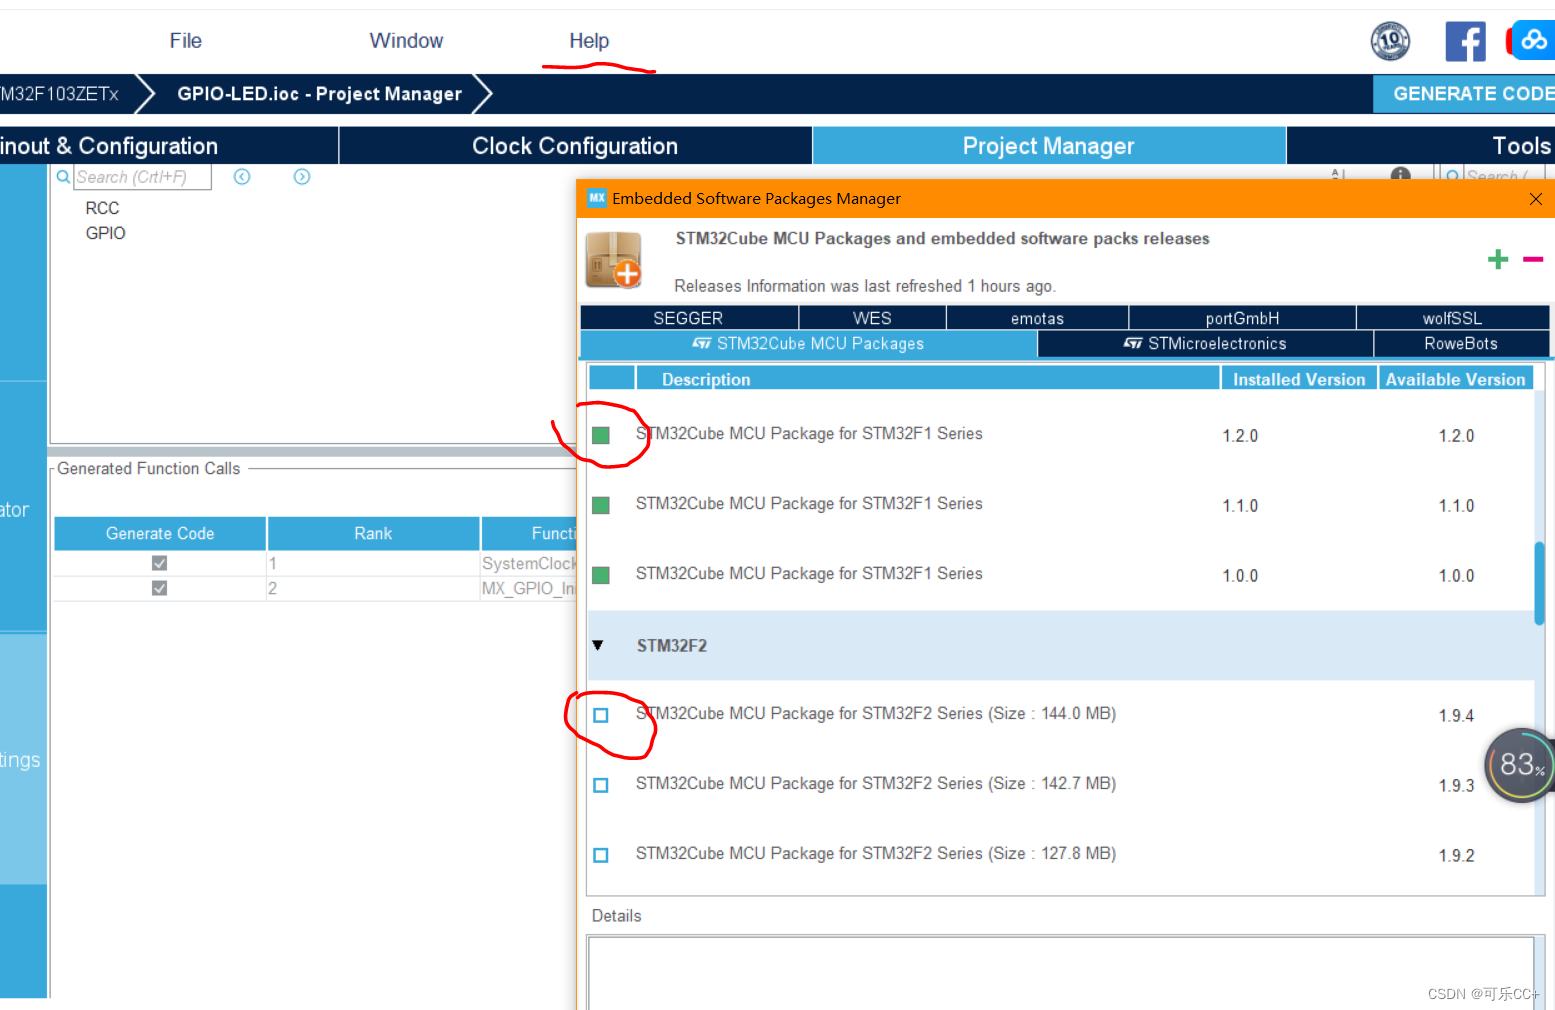Screen dimensions: 1555x1010
Task: Select the emotas packages tab
Action: (1037, 318)
